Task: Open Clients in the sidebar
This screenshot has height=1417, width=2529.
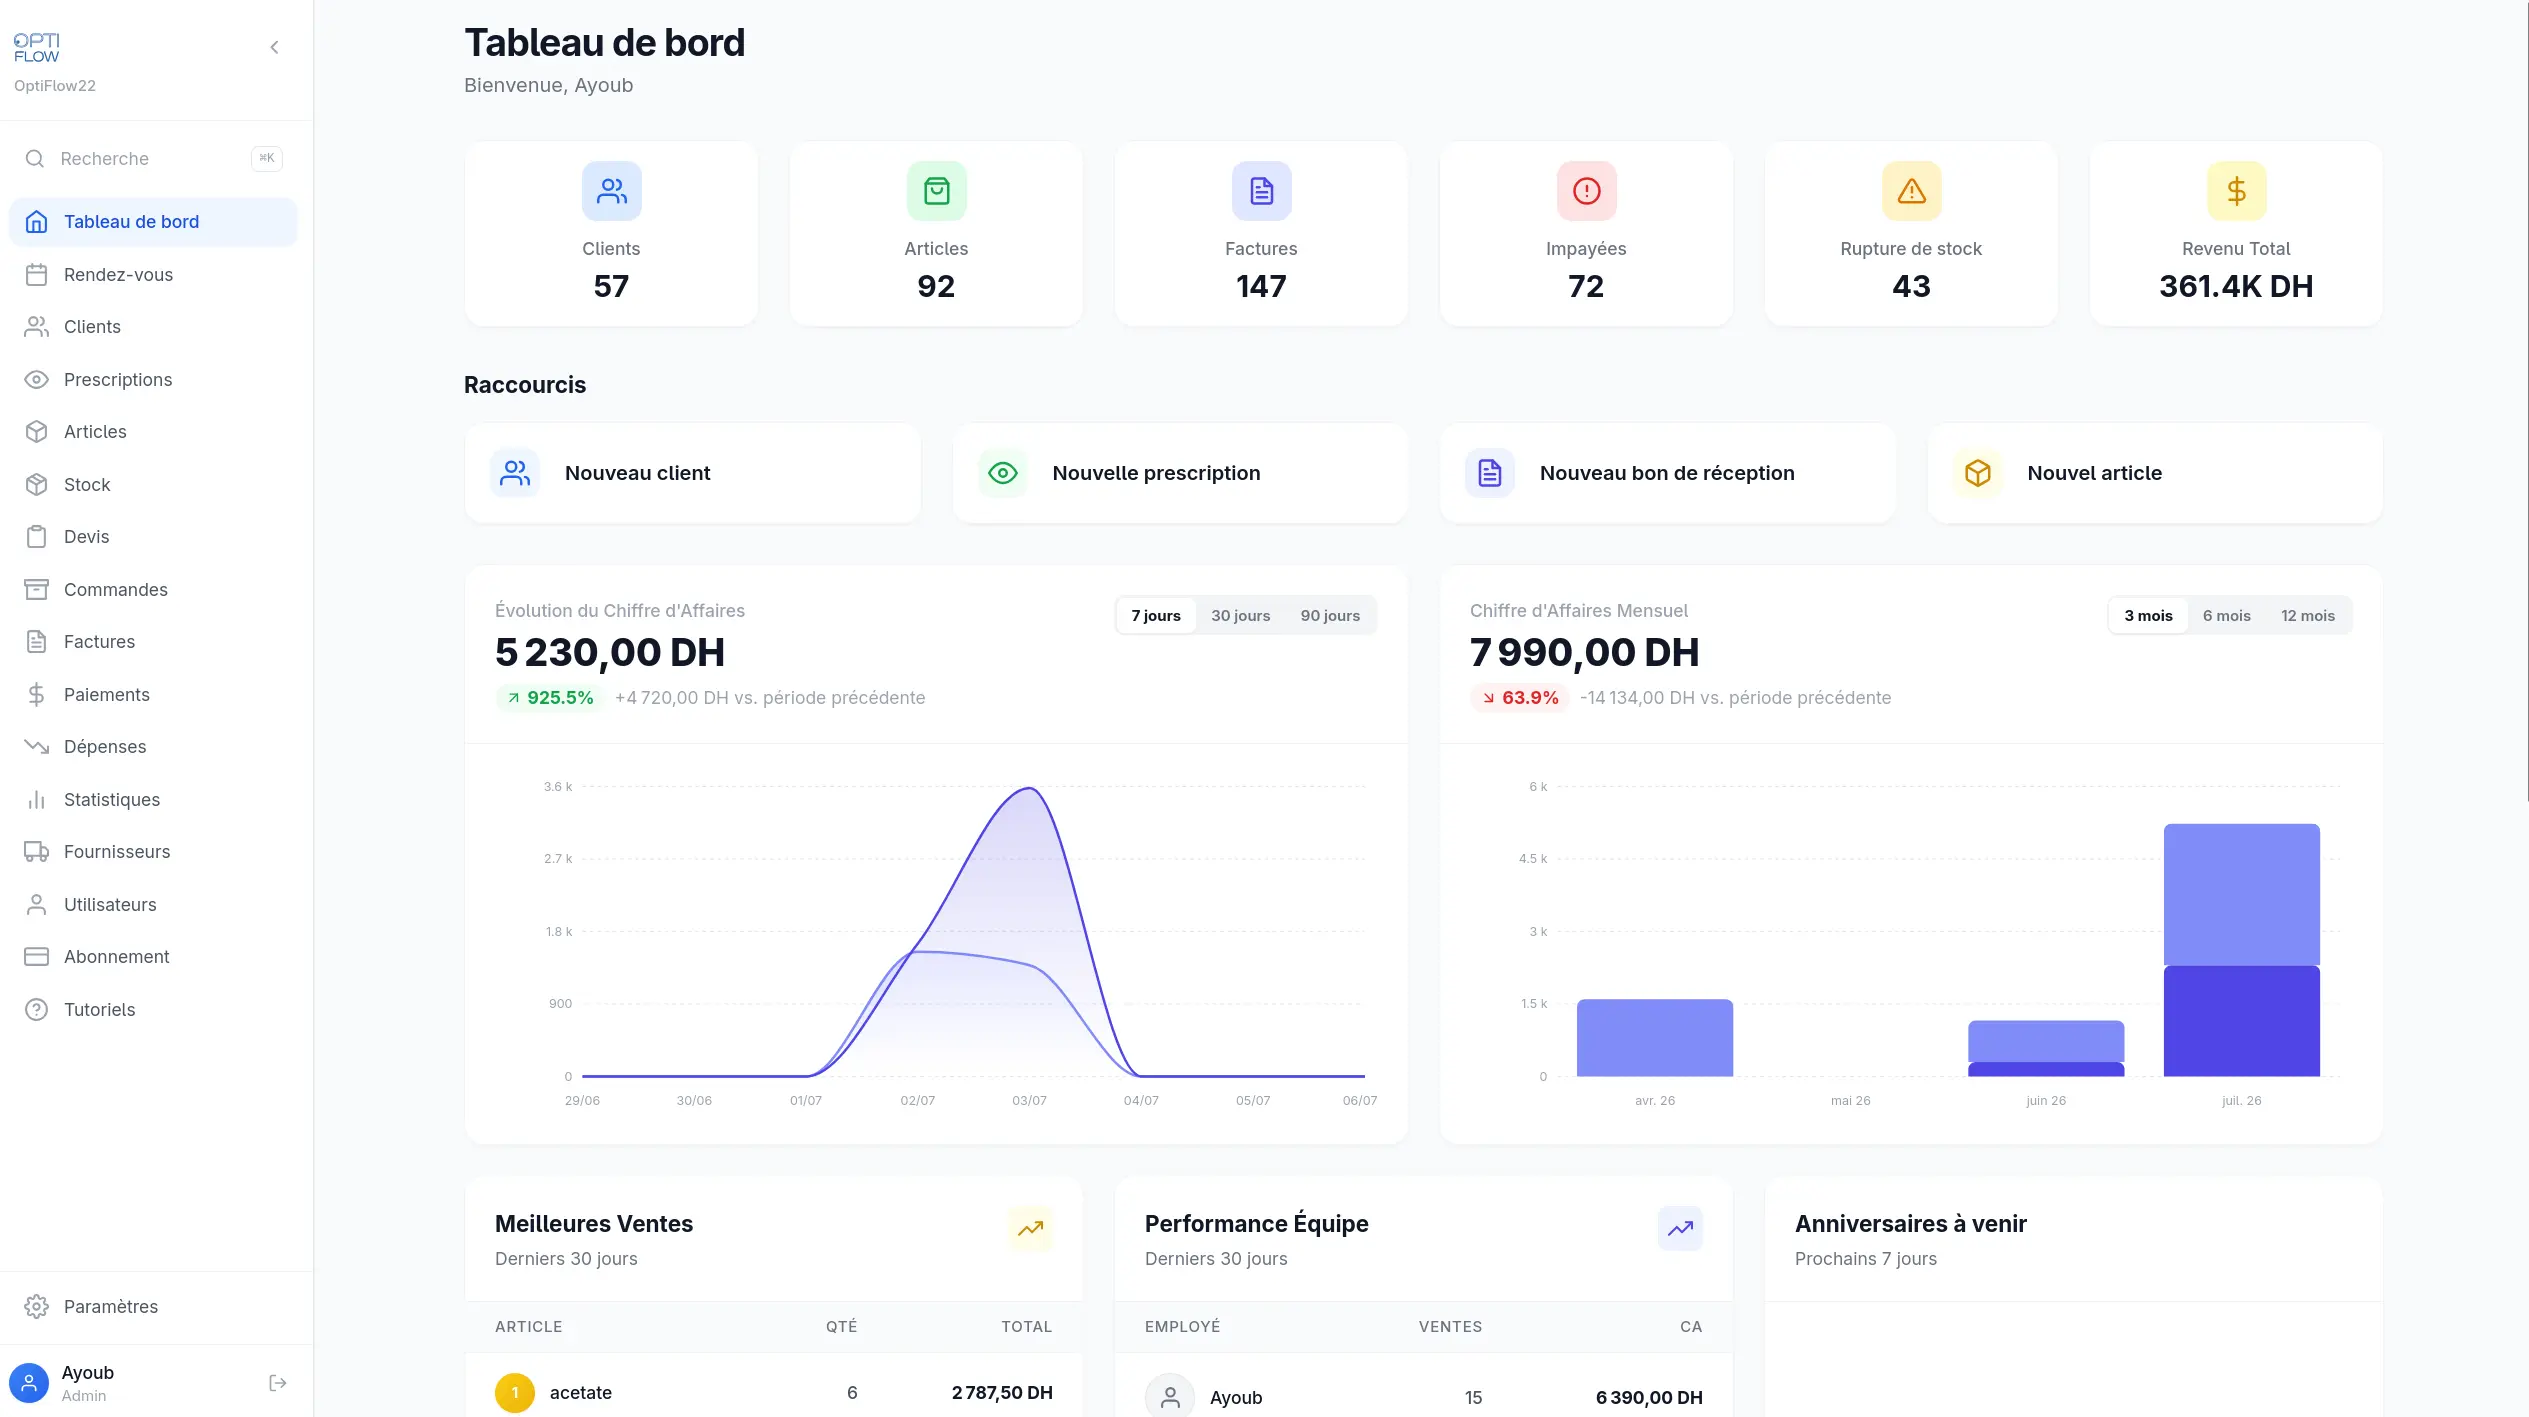Action: [153, 327]
